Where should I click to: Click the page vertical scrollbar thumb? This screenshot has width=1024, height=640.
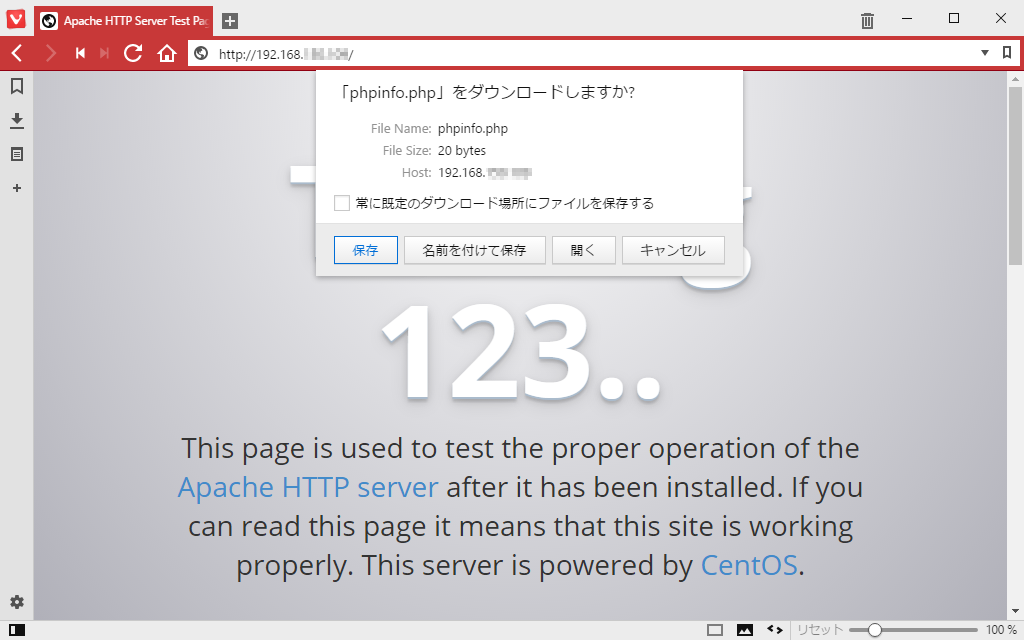1015,176
